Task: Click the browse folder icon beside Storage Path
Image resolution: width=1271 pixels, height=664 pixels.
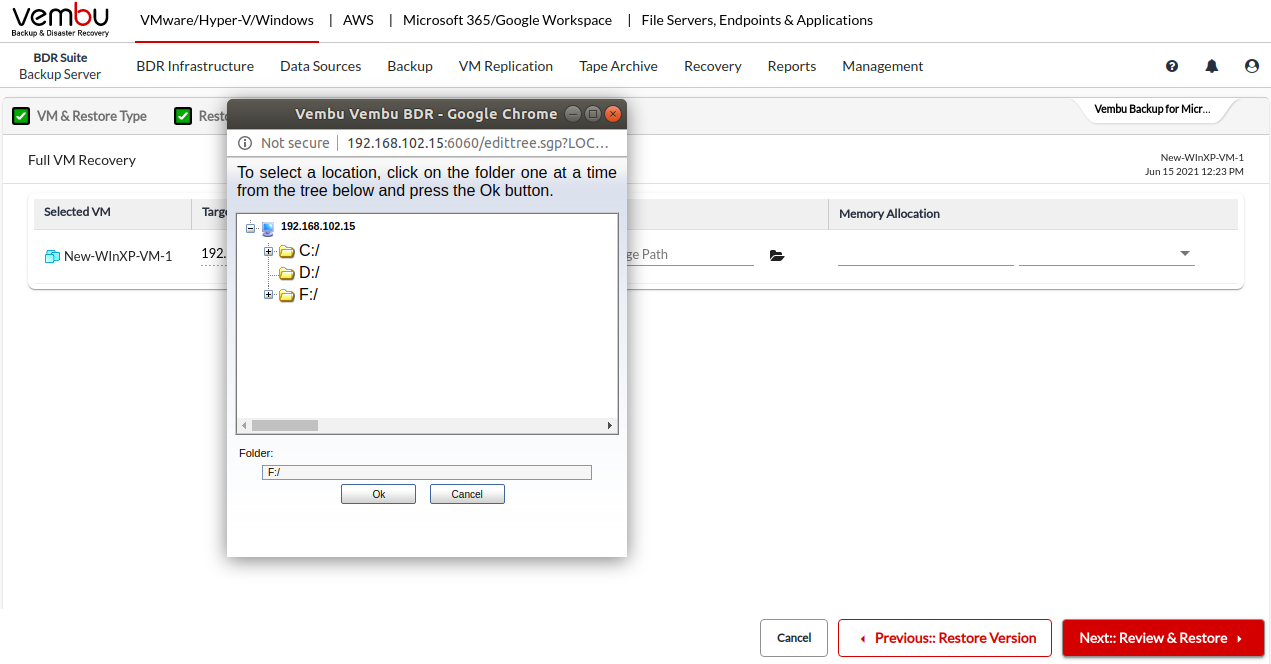Action: 777,255
